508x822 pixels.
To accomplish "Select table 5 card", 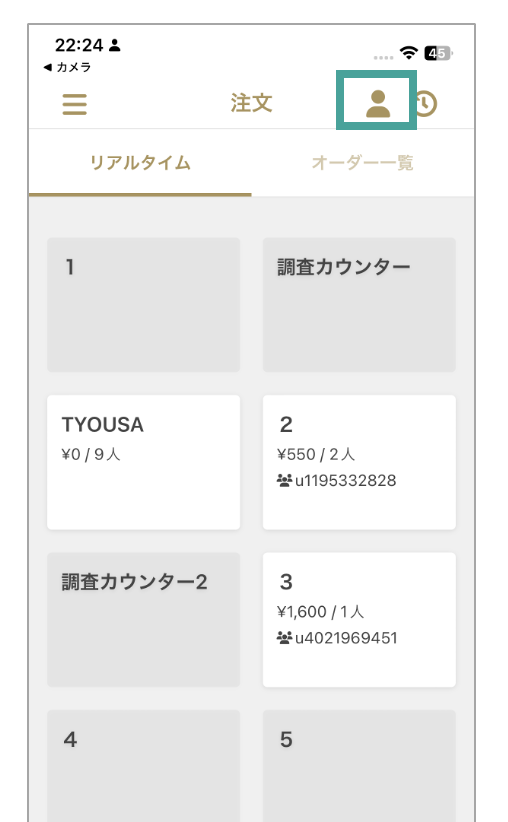I will (359, 766).
